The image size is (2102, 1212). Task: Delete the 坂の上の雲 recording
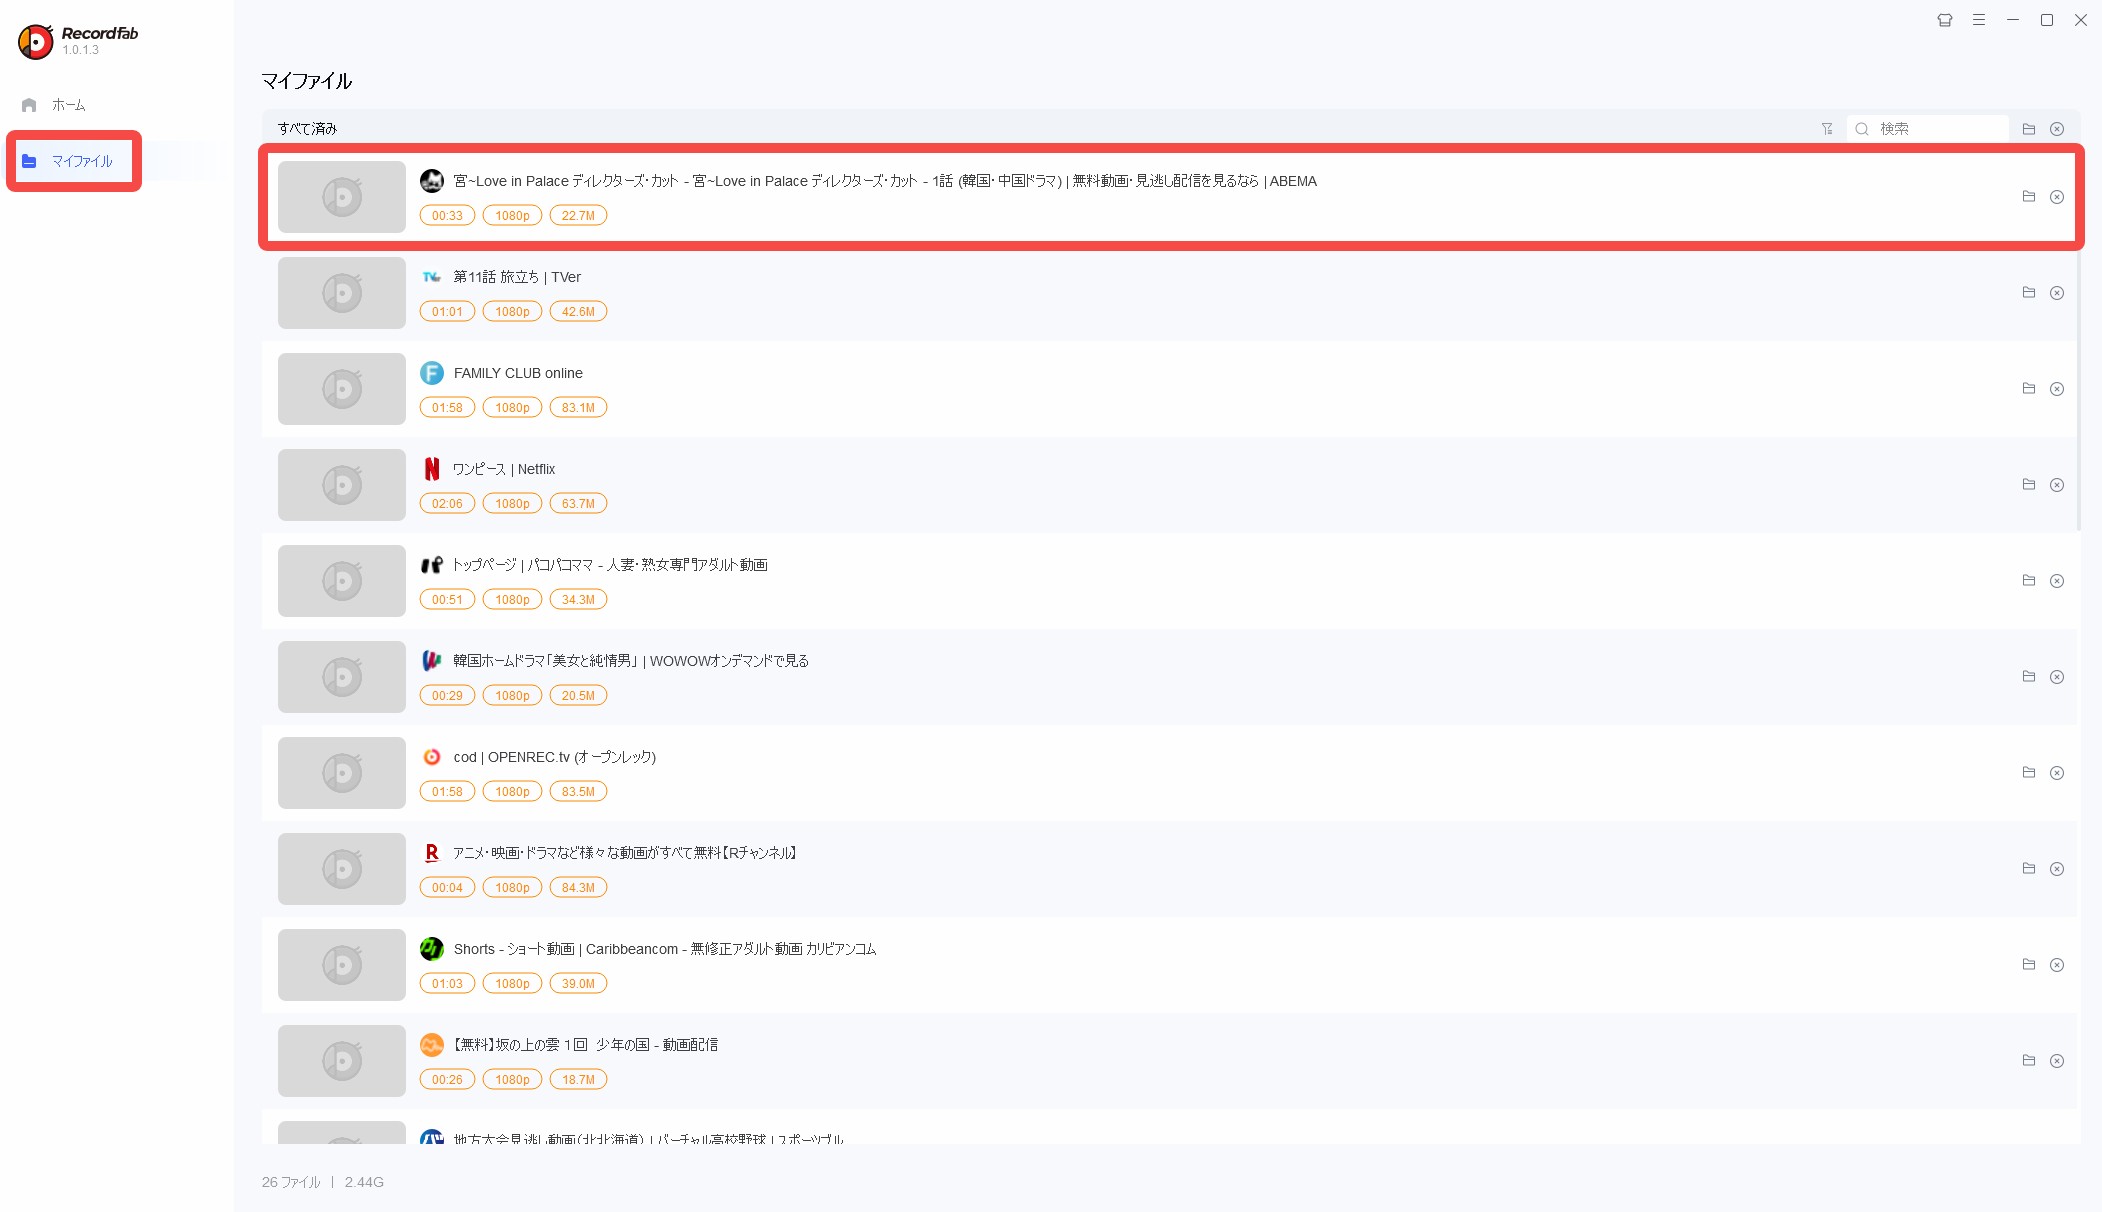click(x=2057, y=1061)
